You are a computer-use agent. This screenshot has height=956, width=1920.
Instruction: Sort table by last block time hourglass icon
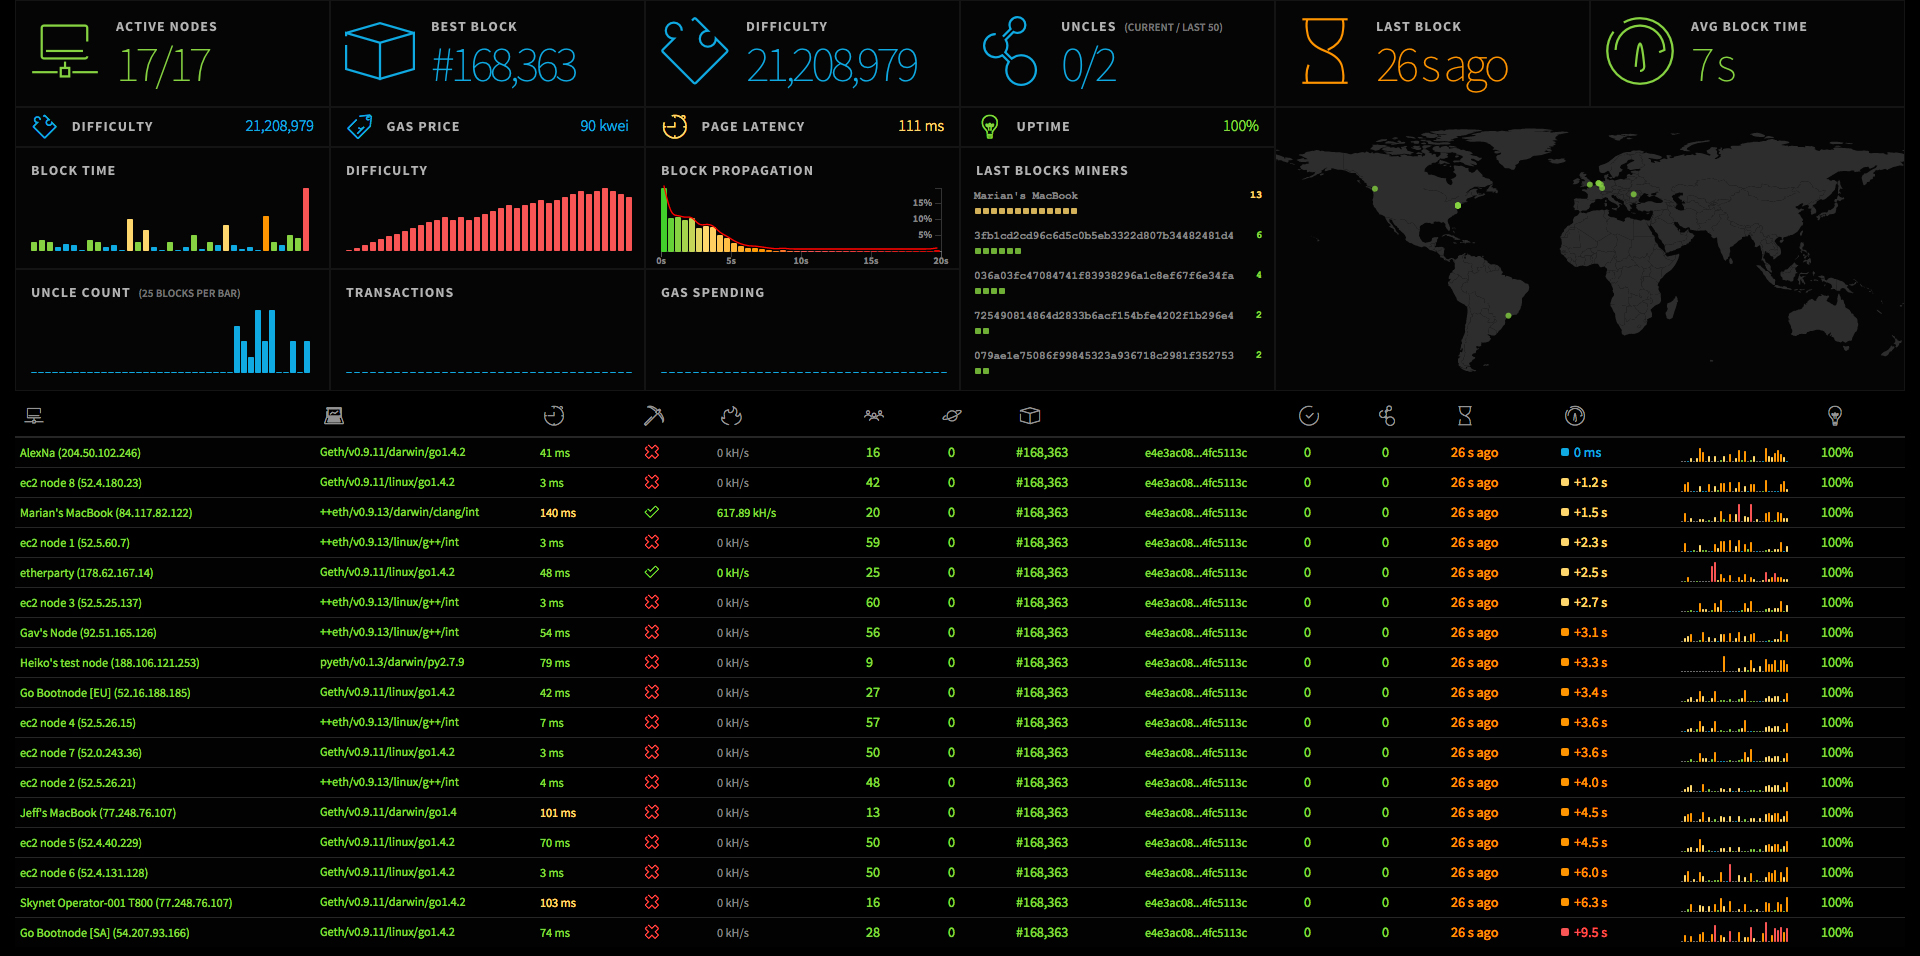(x=1465, y=415)
